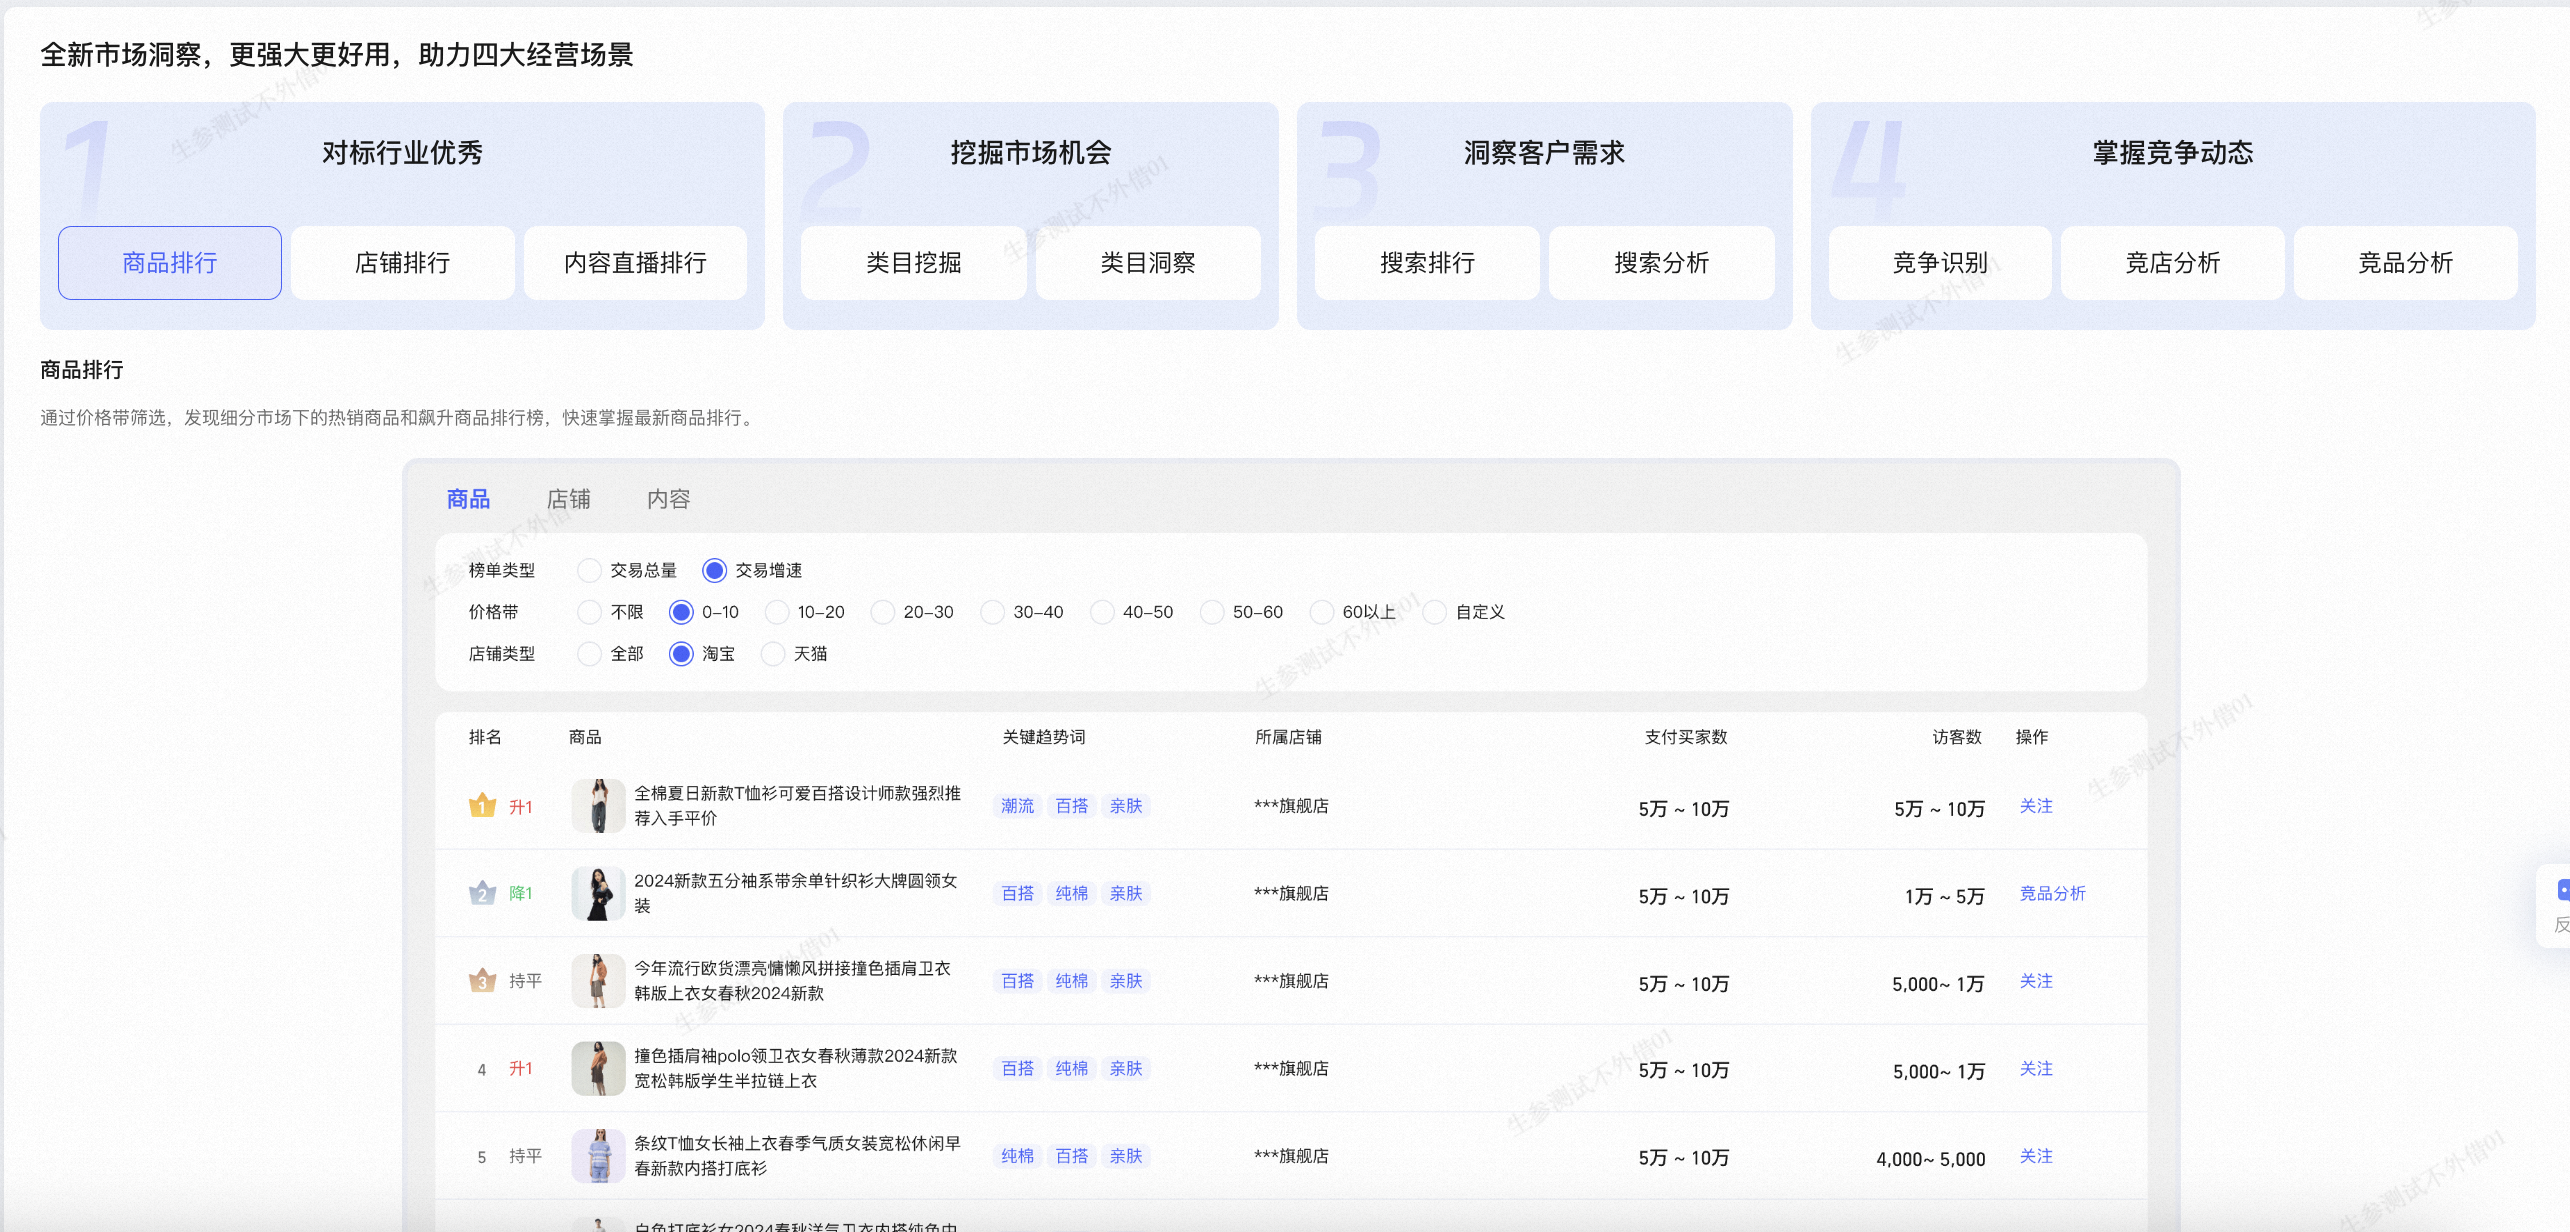Image resolution: width=2570 pixels, height=1232 pixels.
Task: Click 关键趋势词 column header
Action: [x=1044, y=737]
